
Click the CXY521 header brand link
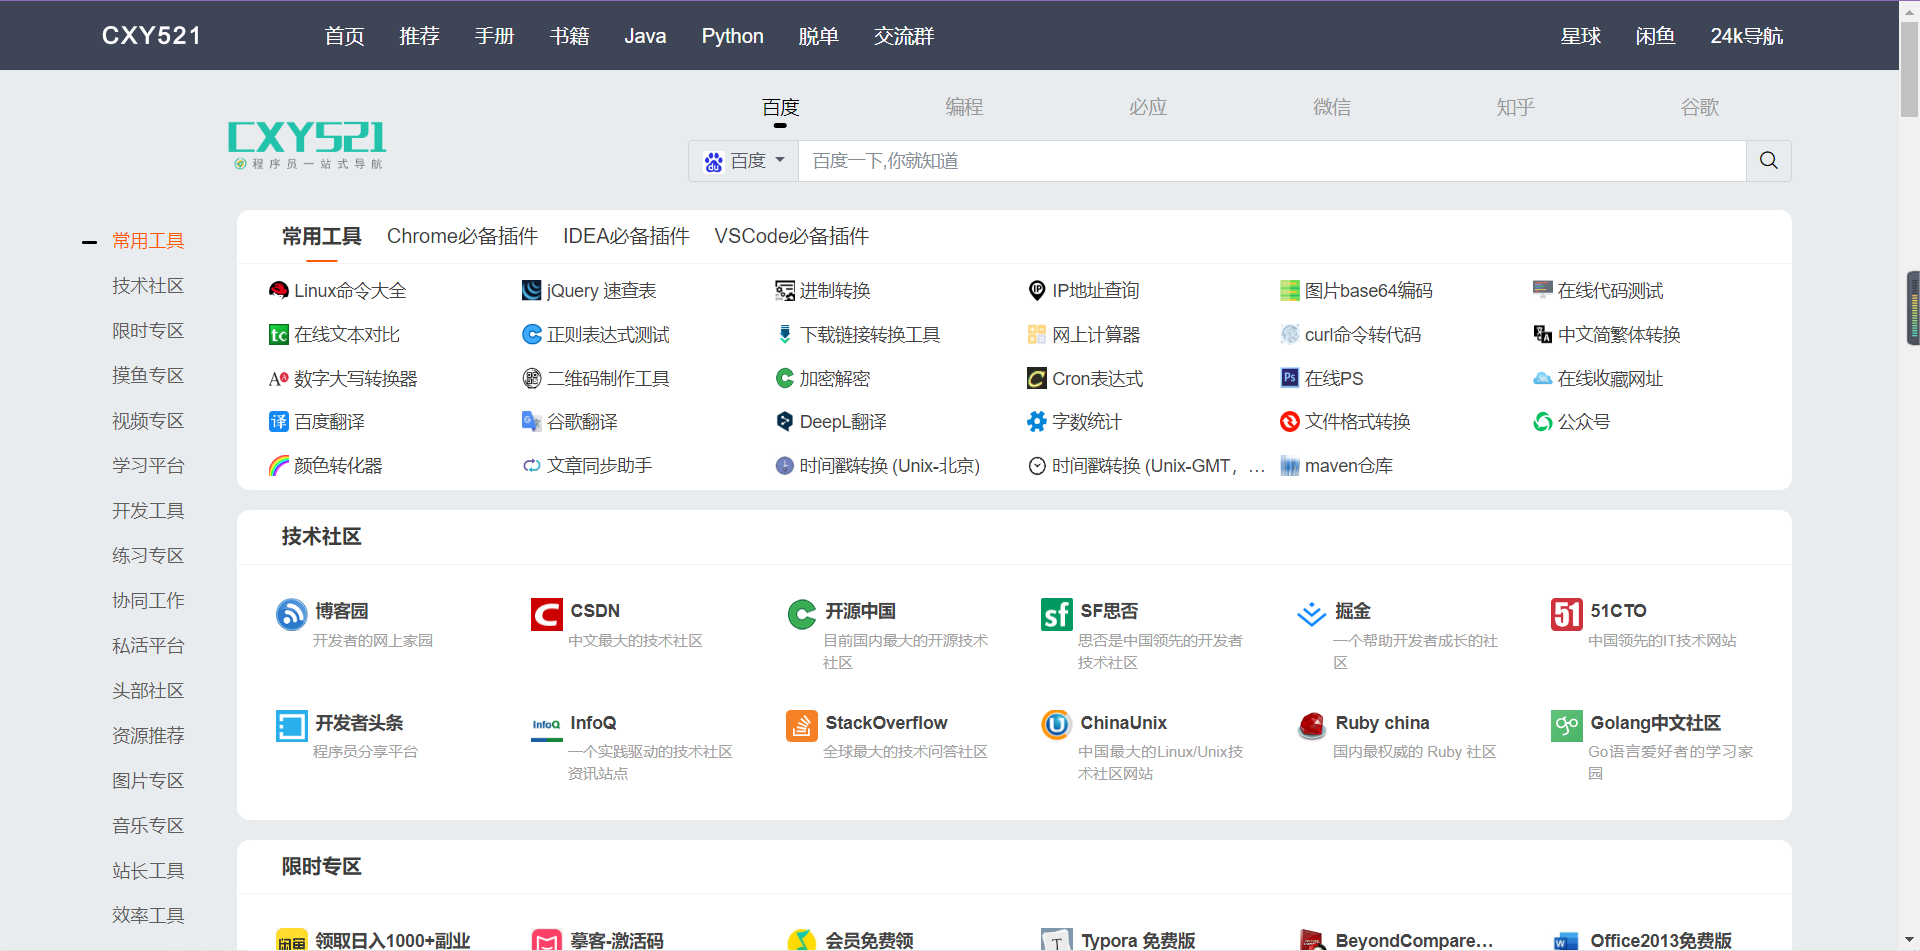[x=151, y=36]
